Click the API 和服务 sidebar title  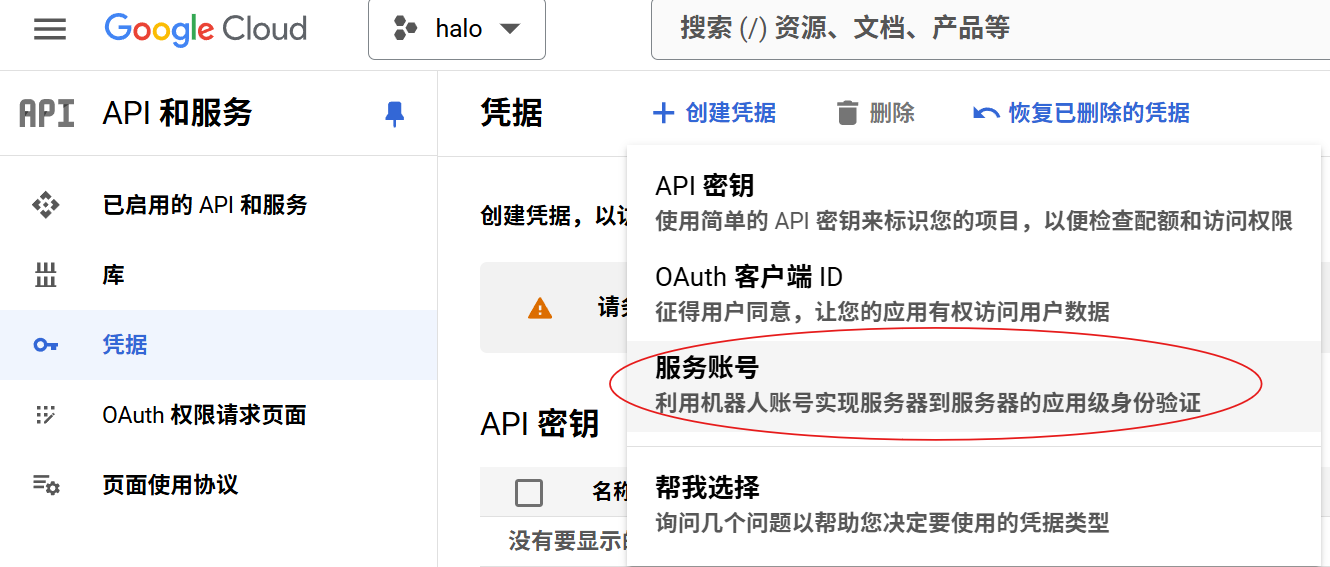(x=178, y=114)
